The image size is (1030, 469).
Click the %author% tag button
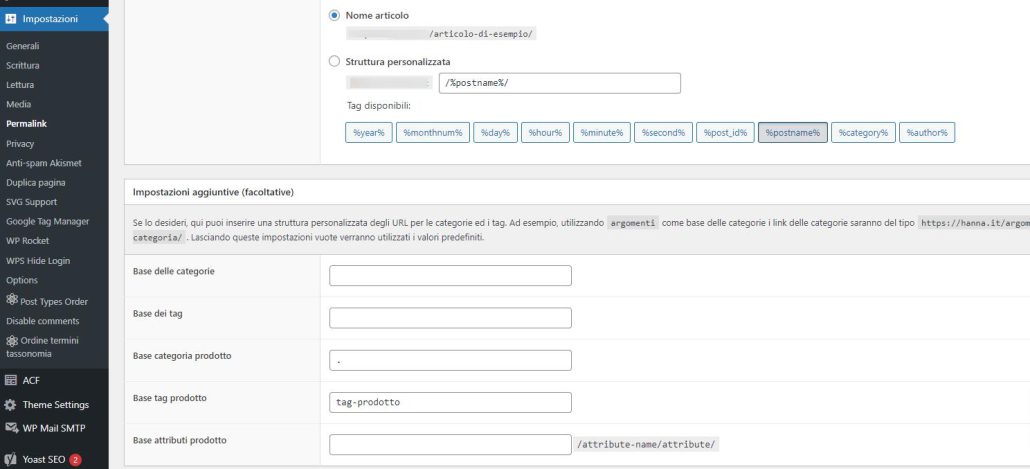coord(926,132)
